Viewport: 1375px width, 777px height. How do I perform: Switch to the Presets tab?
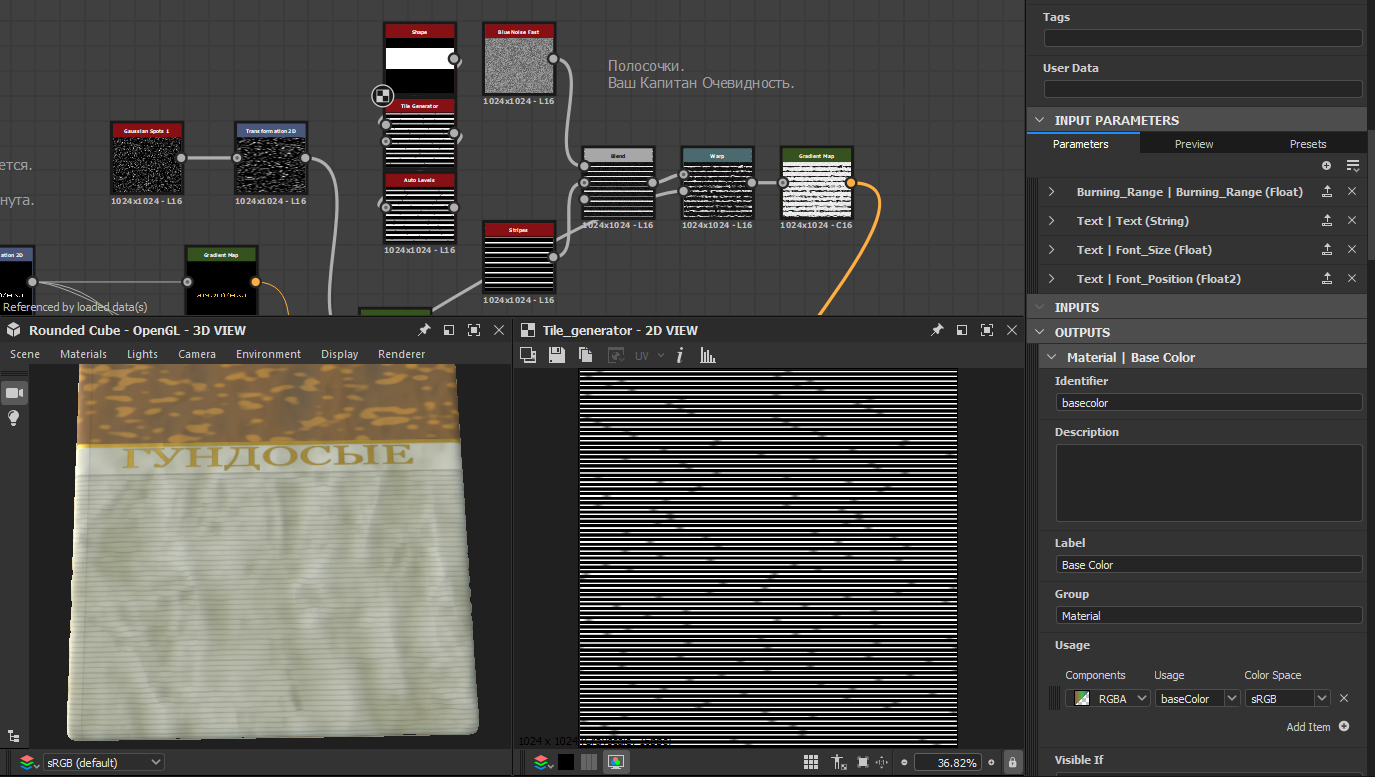coord(1307,144)
